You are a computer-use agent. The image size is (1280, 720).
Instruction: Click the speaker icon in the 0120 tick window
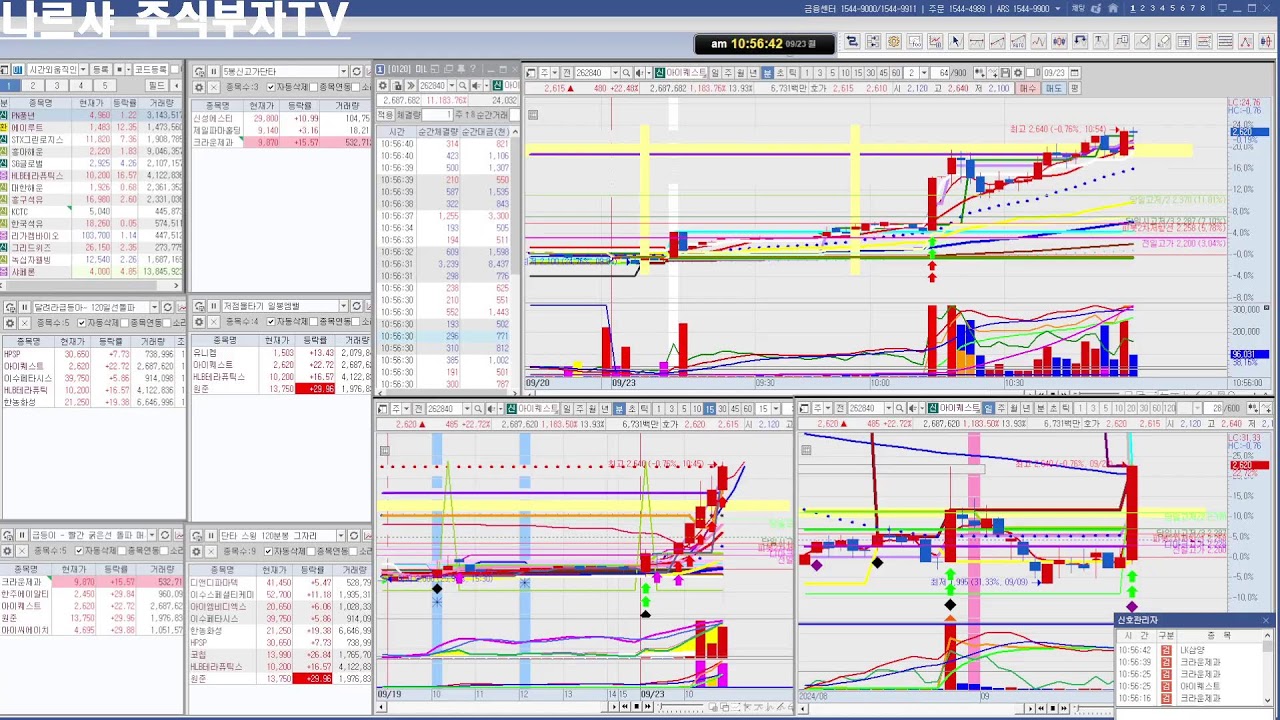tap(476, 86)
